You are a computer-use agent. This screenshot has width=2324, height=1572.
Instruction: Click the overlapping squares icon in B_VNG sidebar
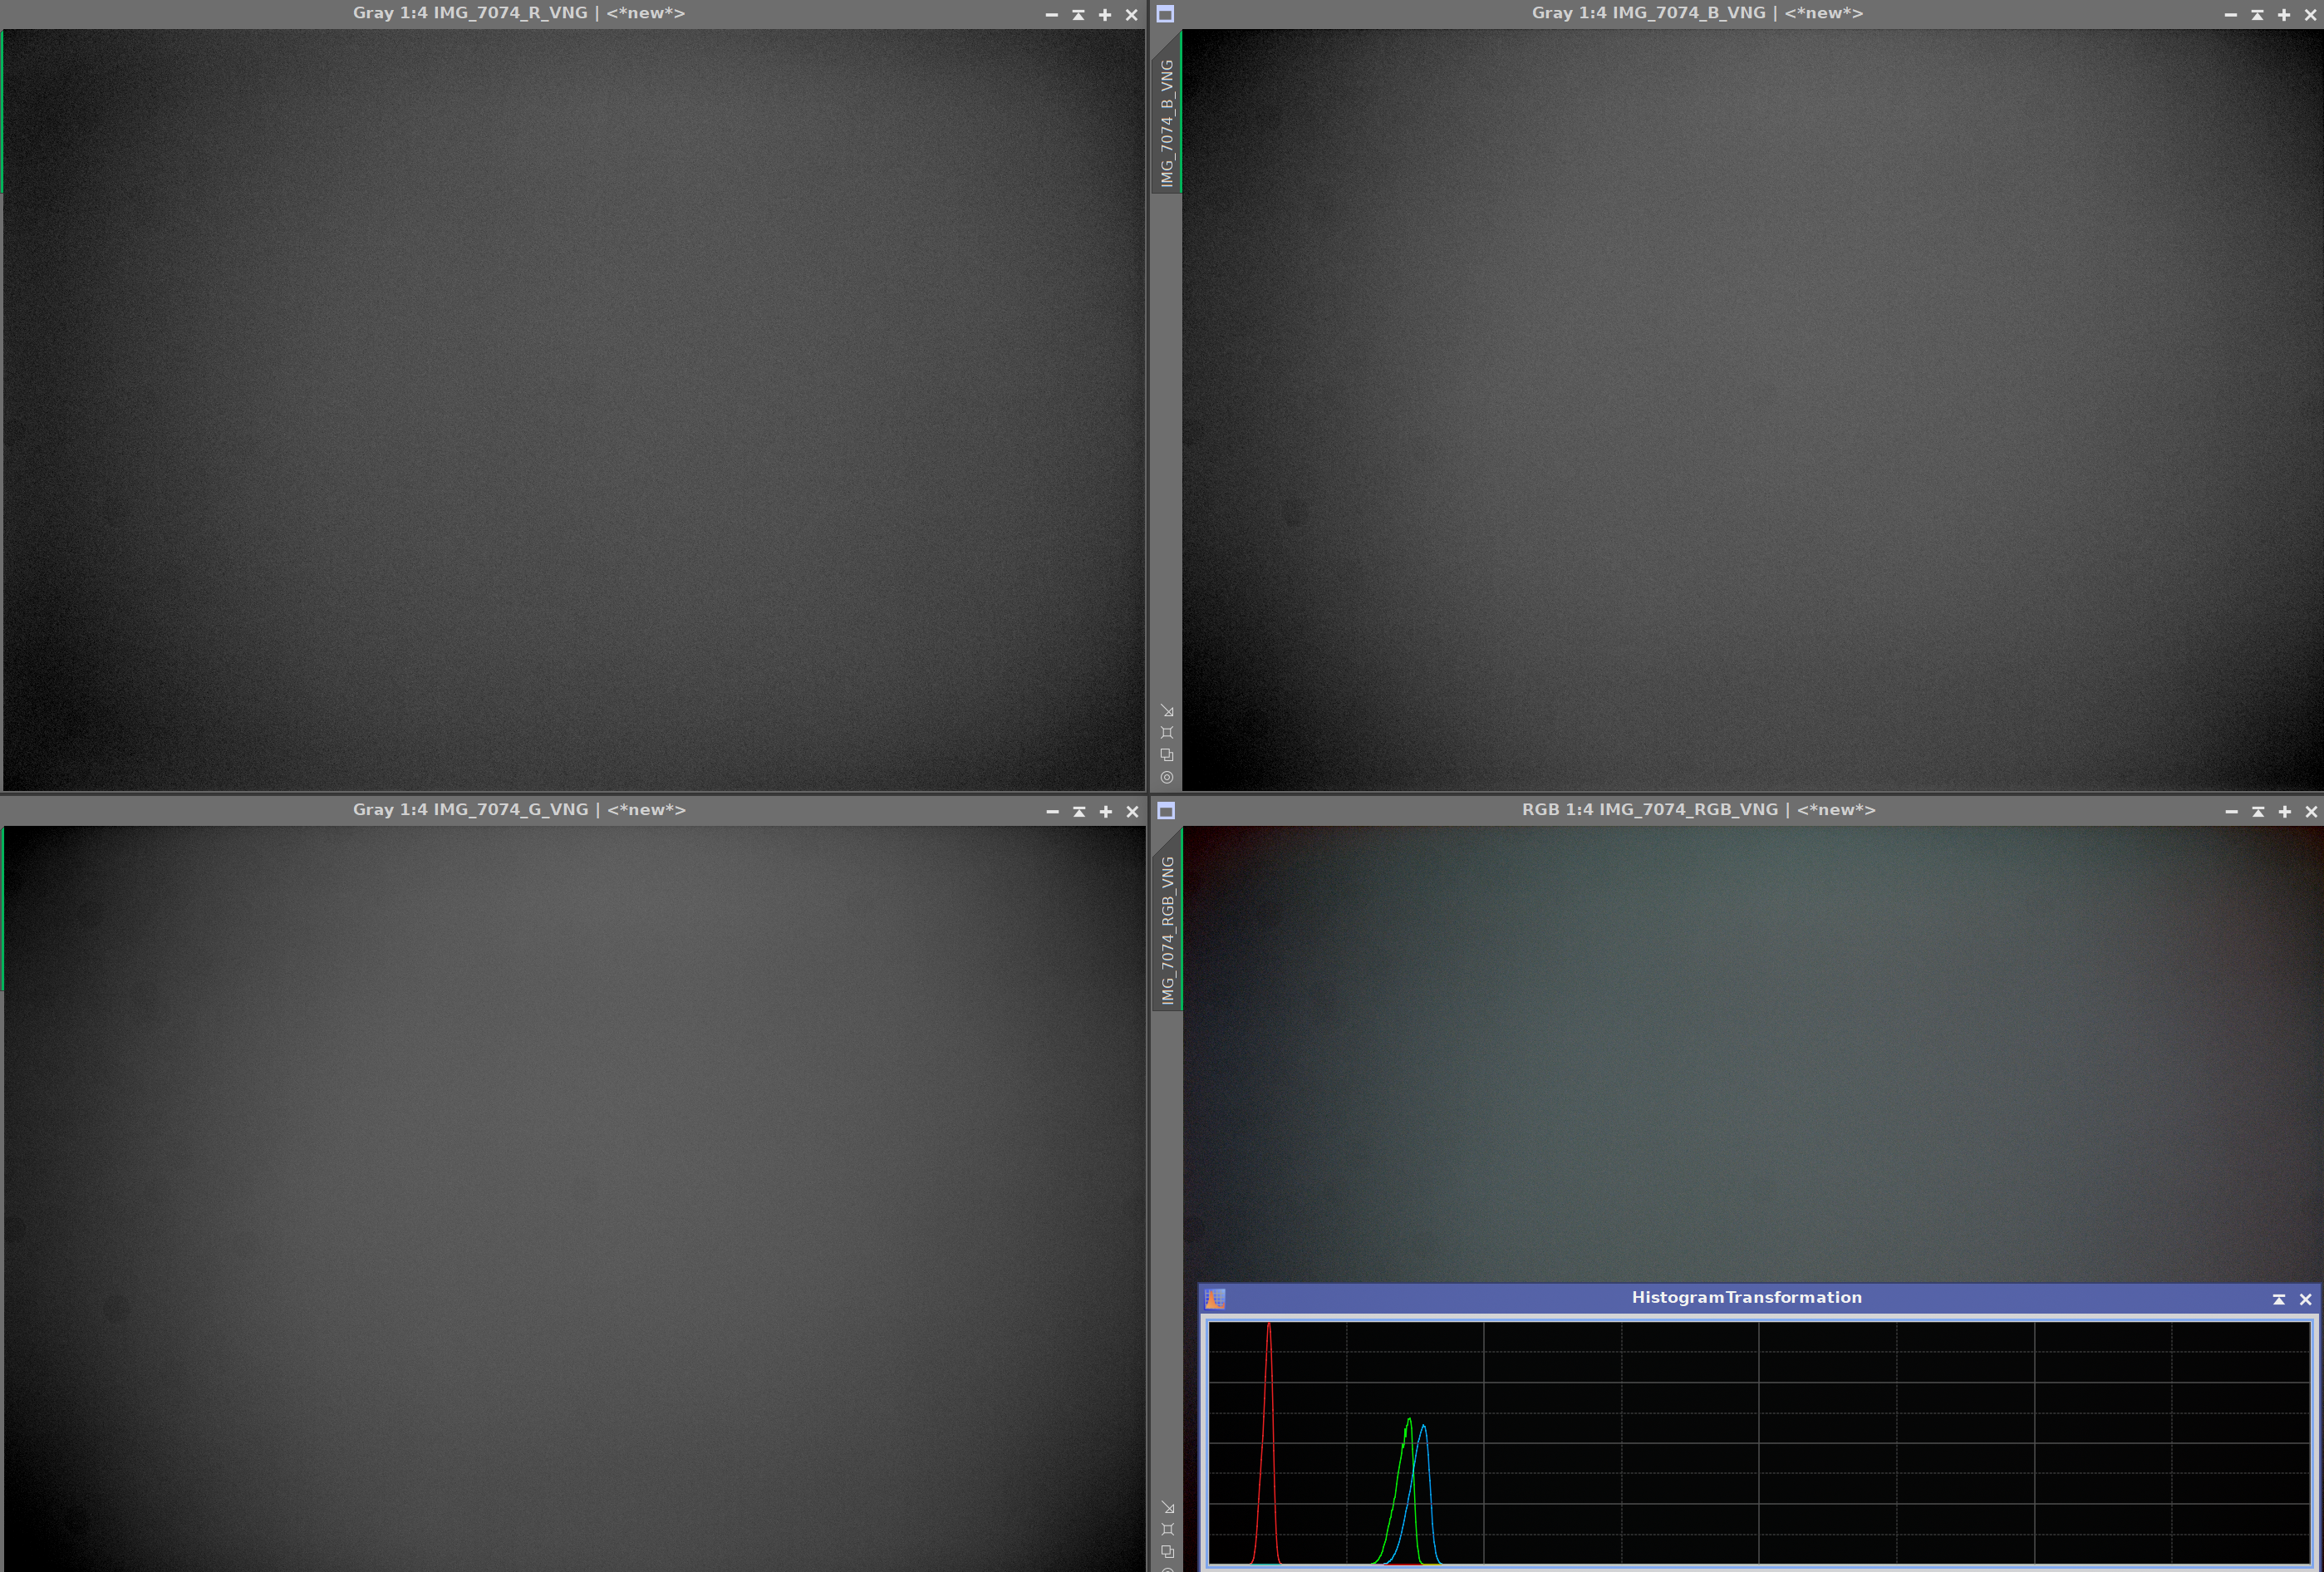click(1167, 755)
